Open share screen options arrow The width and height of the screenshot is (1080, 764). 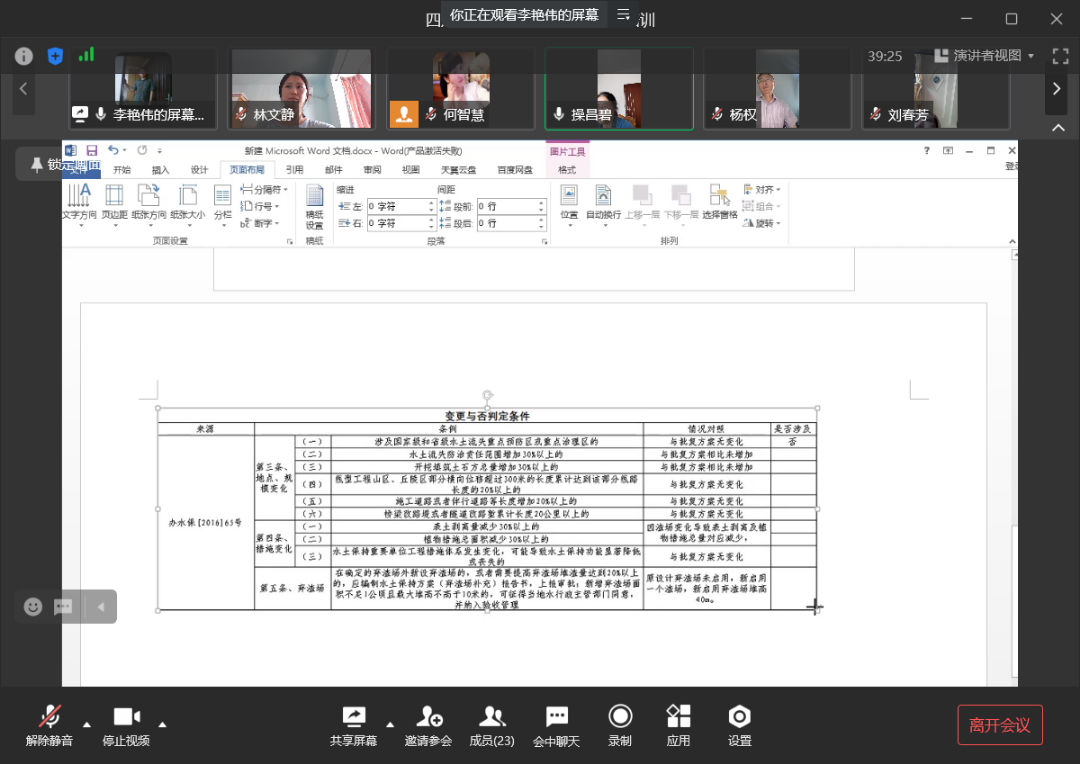(x=390, y=724)
